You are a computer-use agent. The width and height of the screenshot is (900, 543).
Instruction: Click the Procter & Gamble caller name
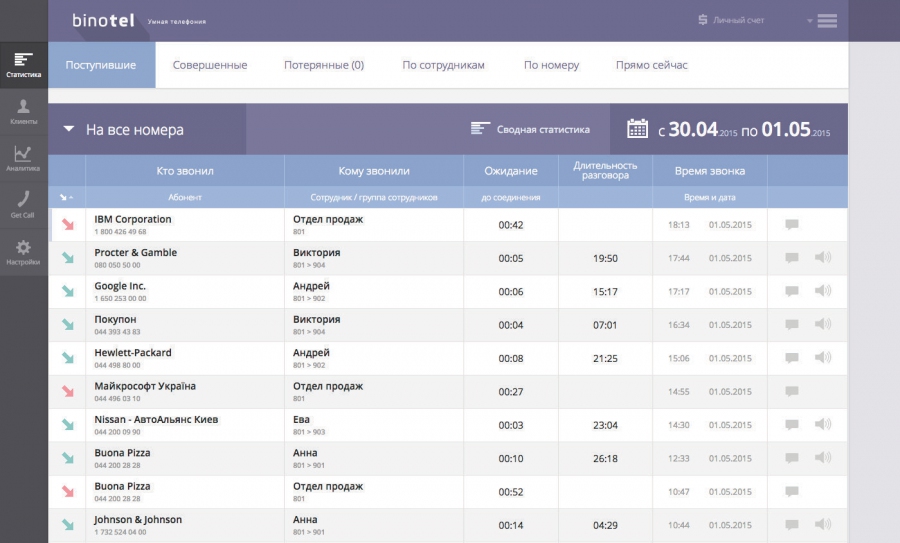(135, 253)
